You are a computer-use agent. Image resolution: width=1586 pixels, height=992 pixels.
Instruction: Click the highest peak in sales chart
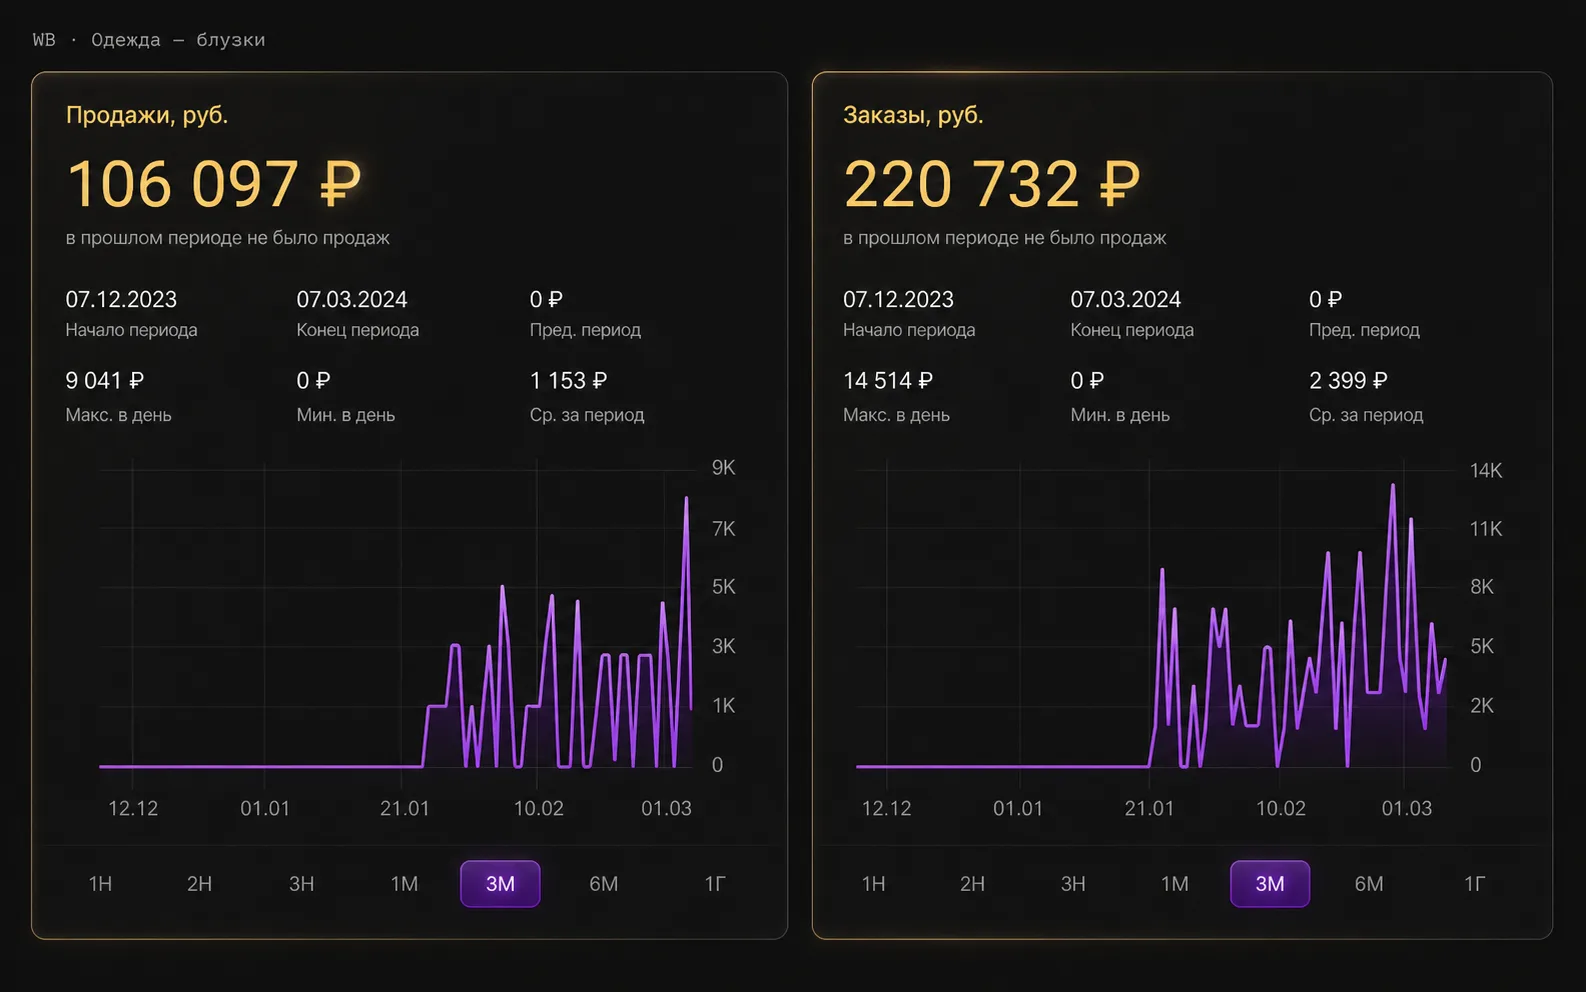pyautogui.click(x=686, y=498)
